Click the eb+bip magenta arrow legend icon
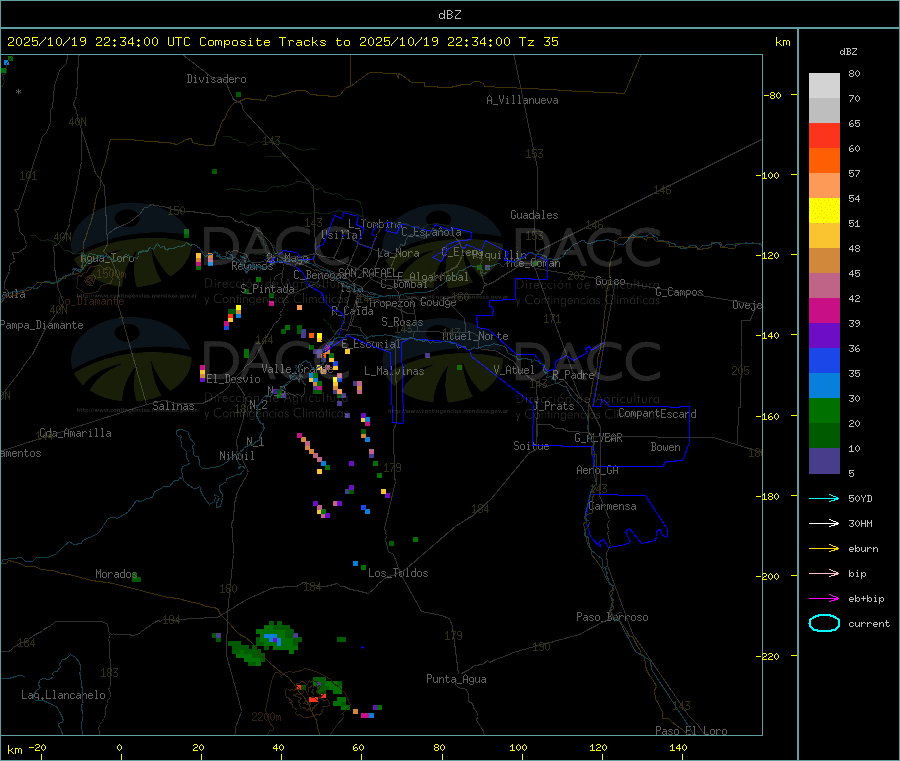900x761 pixels. click(824, 598)
